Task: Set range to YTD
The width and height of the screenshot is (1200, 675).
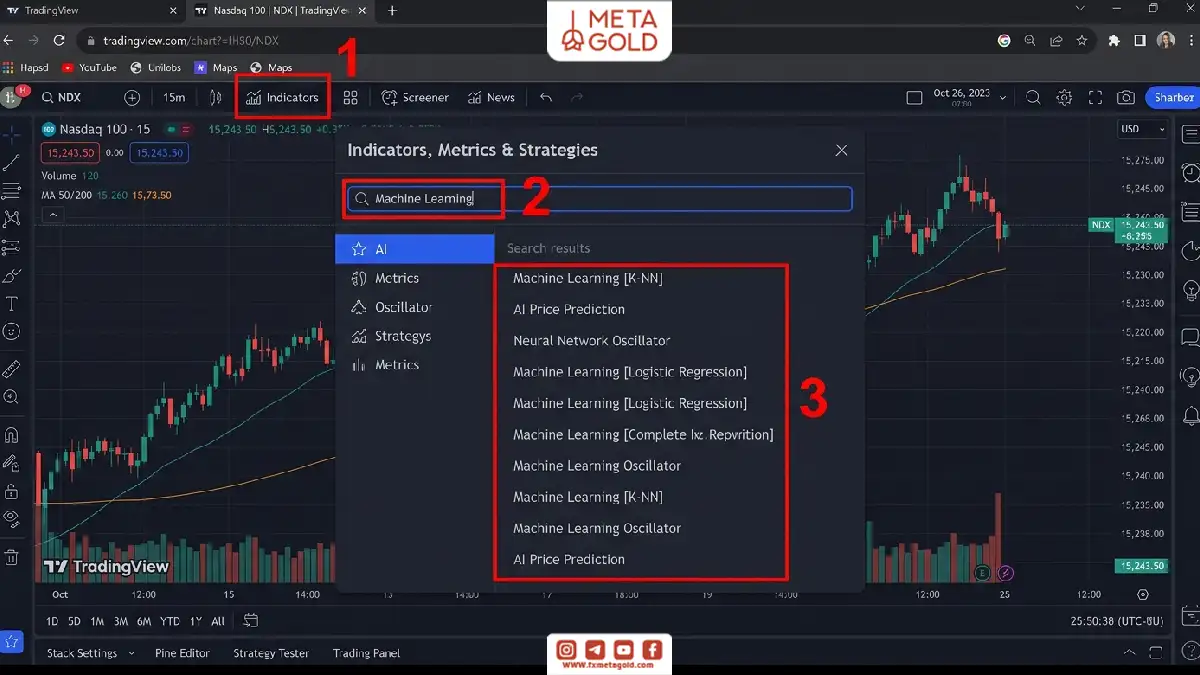Action: tap(170, 622)
